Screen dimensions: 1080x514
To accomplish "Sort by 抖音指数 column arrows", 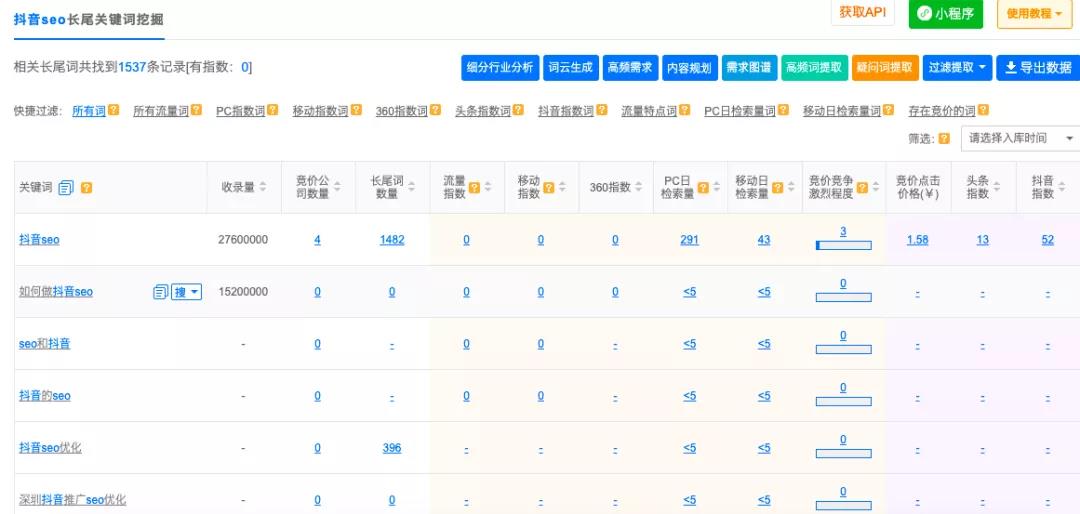I will 1062,187.
